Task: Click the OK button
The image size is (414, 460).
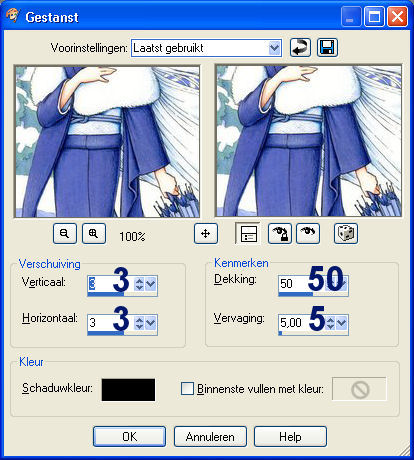Action: point(129,436)
